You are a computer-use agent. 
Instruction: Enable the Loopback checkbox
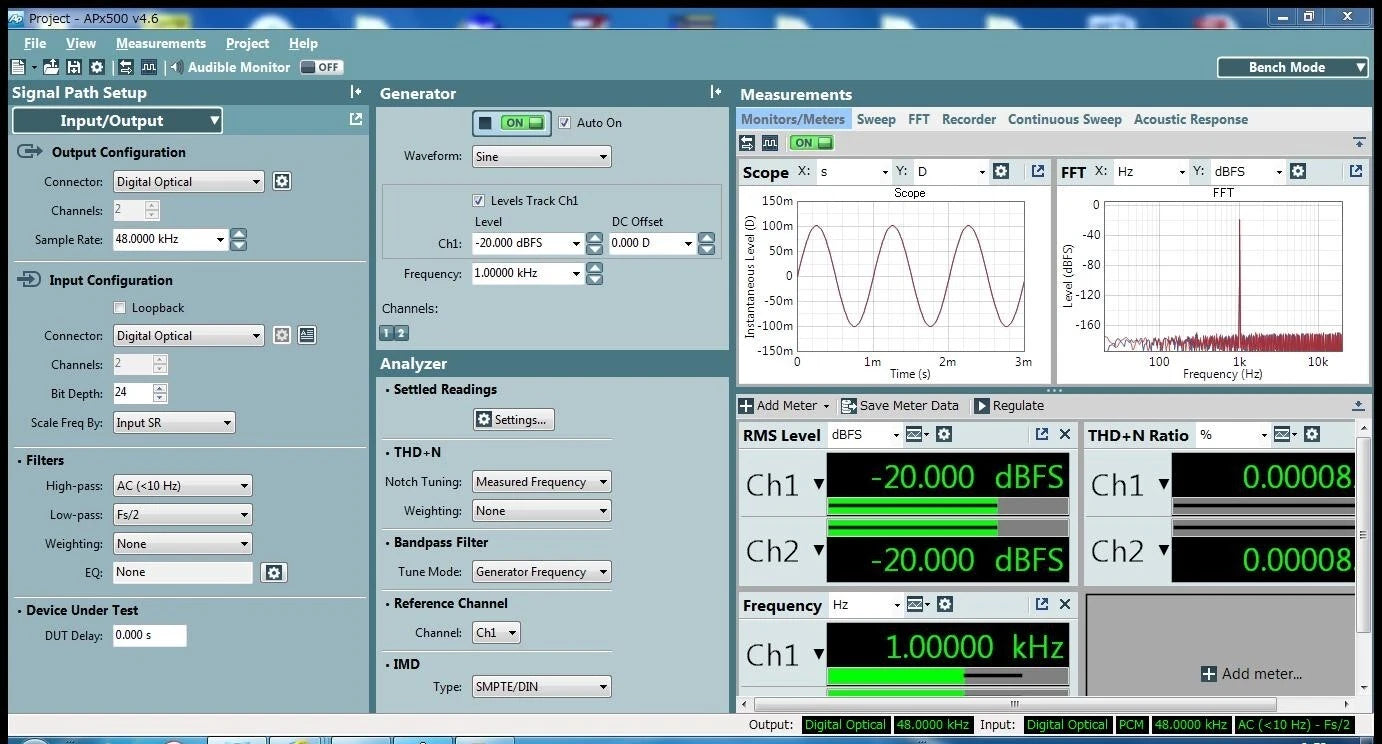[119, 307]
